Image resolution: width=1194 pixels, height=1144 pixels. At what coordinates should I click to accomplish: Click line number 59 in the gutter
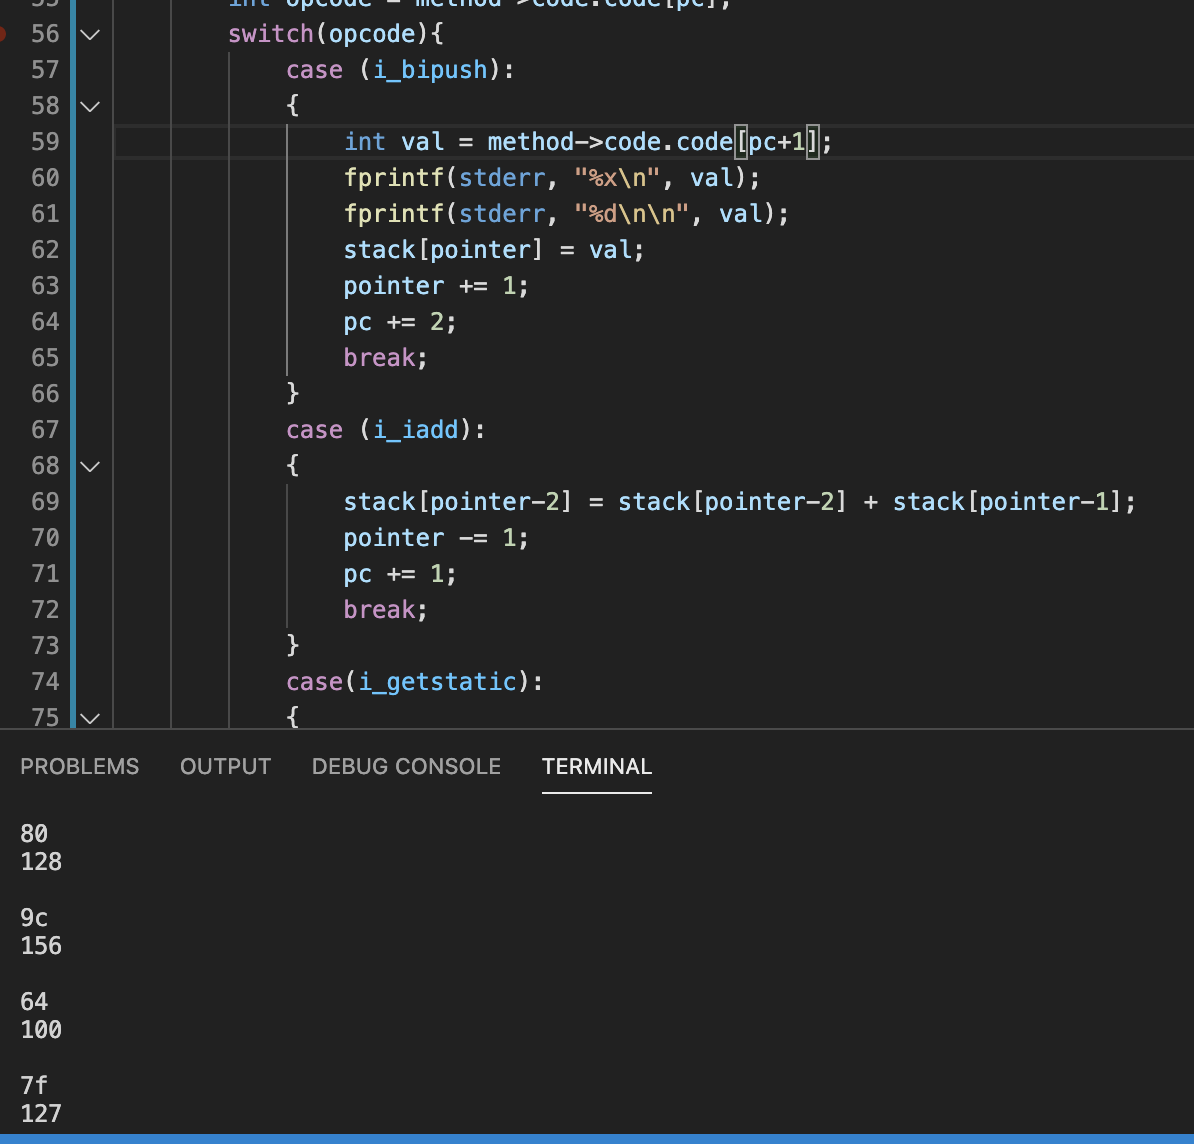[45, 142]
